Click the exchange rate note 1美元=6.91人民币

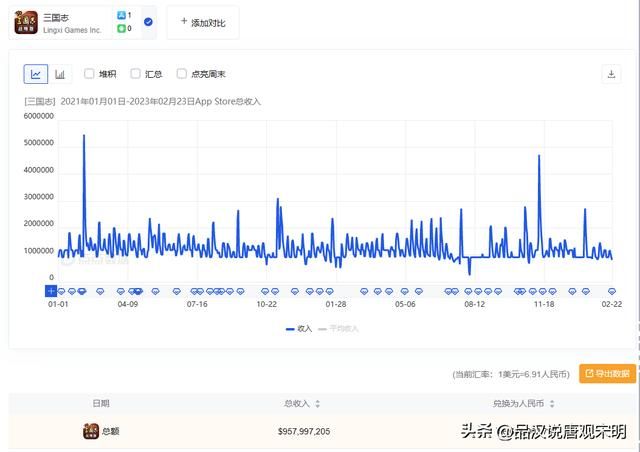click(x=511, y=374)
